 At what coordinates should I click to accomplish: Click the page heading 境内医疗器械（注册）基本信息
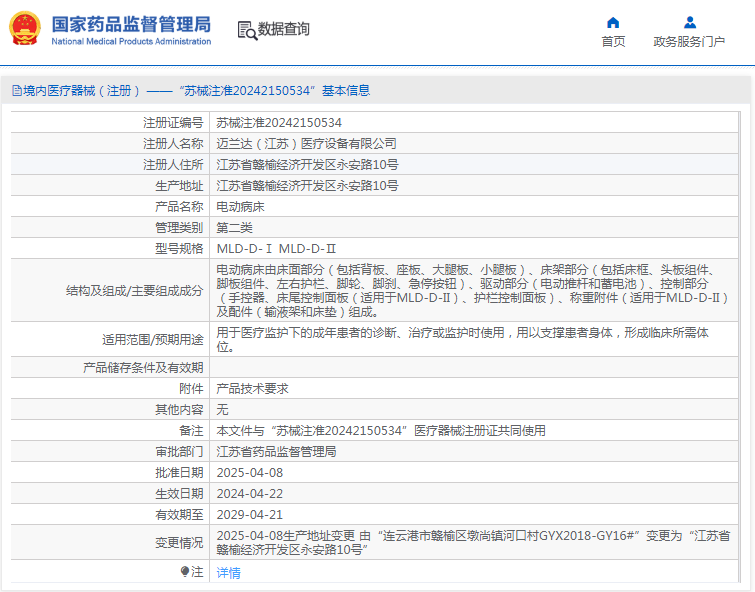[x=191, y=91]
